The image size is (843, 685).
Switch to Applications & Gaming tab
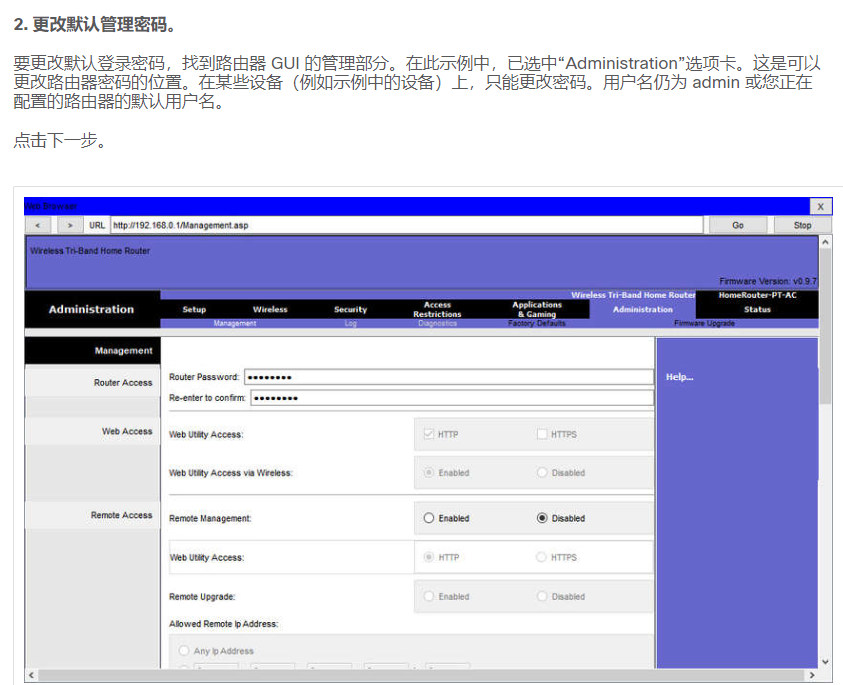pyautogui.click(x=536, y=309)
